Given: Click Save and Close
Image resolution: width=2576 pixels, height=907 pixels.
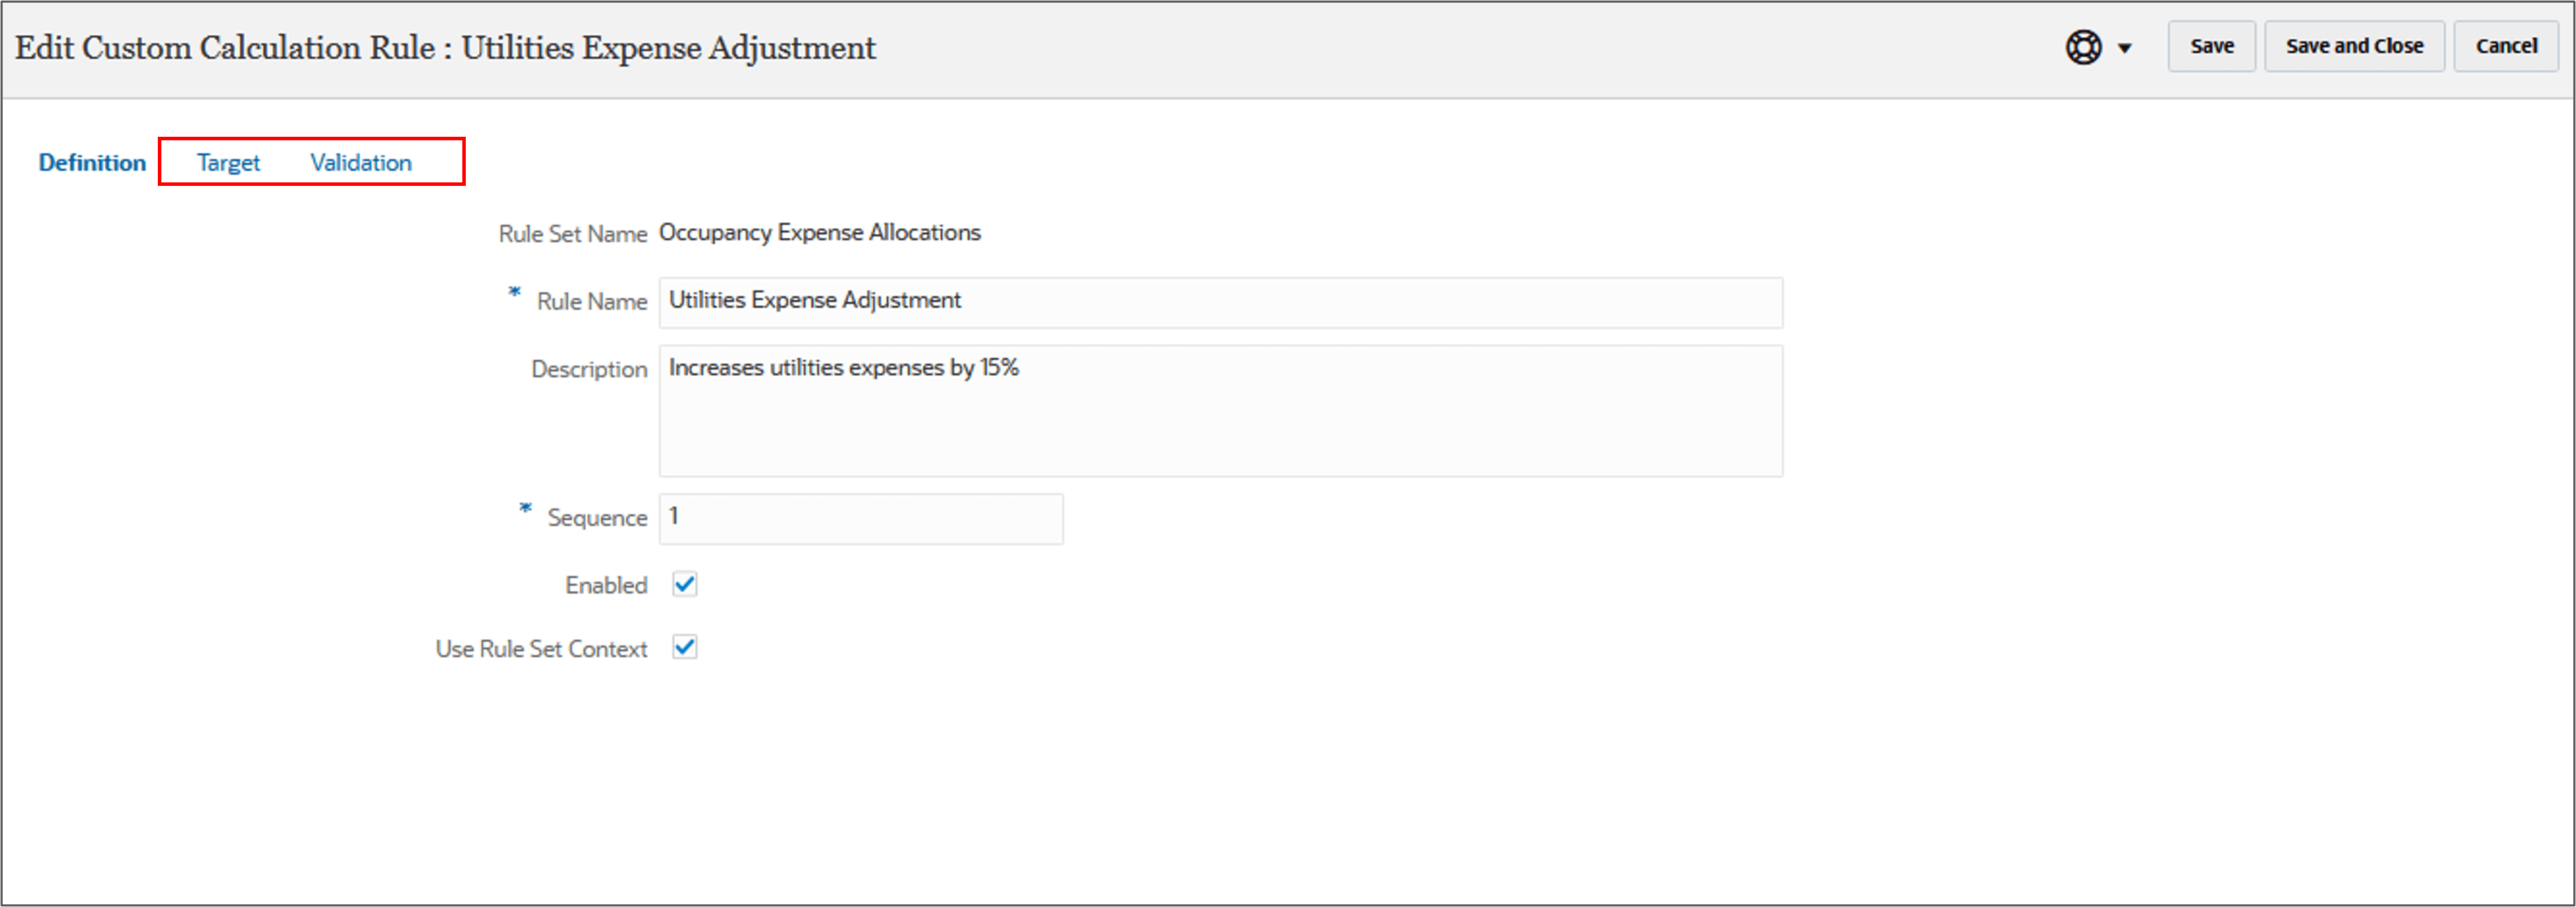Looking at the screenshot, I should click(x=2353, y=46).
